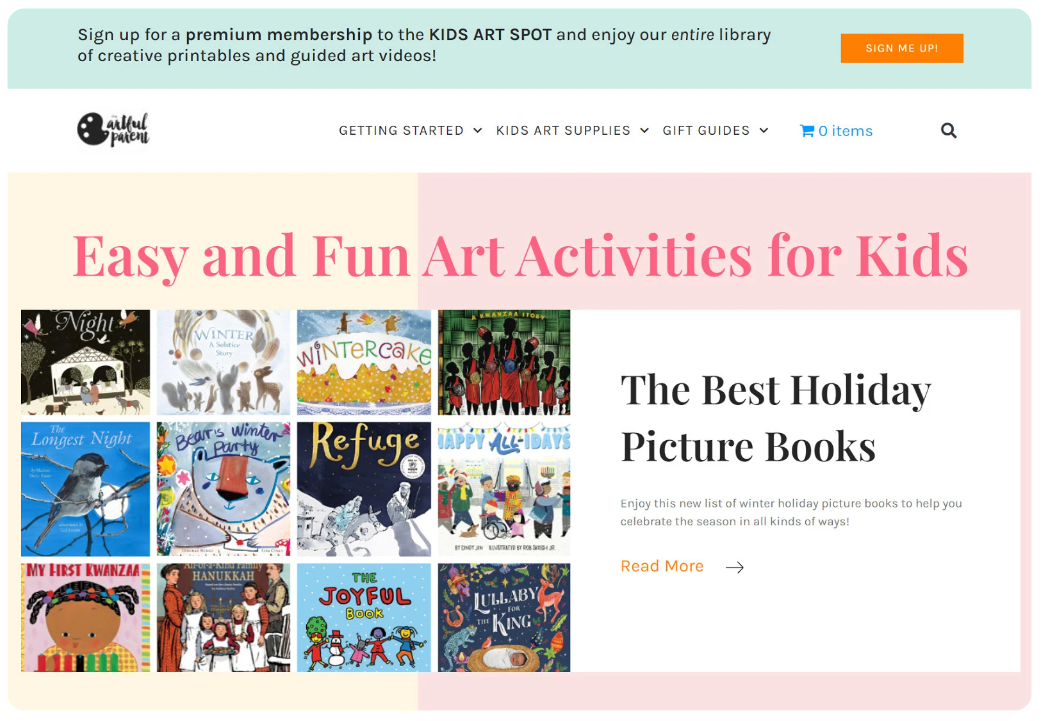The height and width of the screenshot is (721, 1042).
Task: Open The Best Holiday Picture Books headline
Action: pos(776,417)
